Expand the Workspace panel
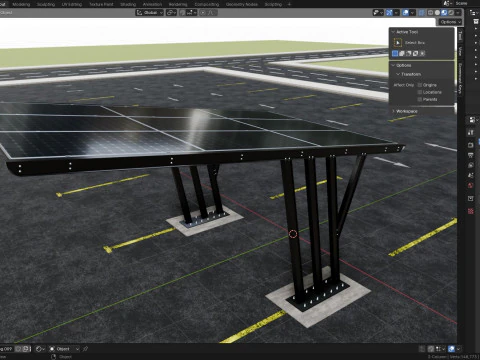 (393, 111)
